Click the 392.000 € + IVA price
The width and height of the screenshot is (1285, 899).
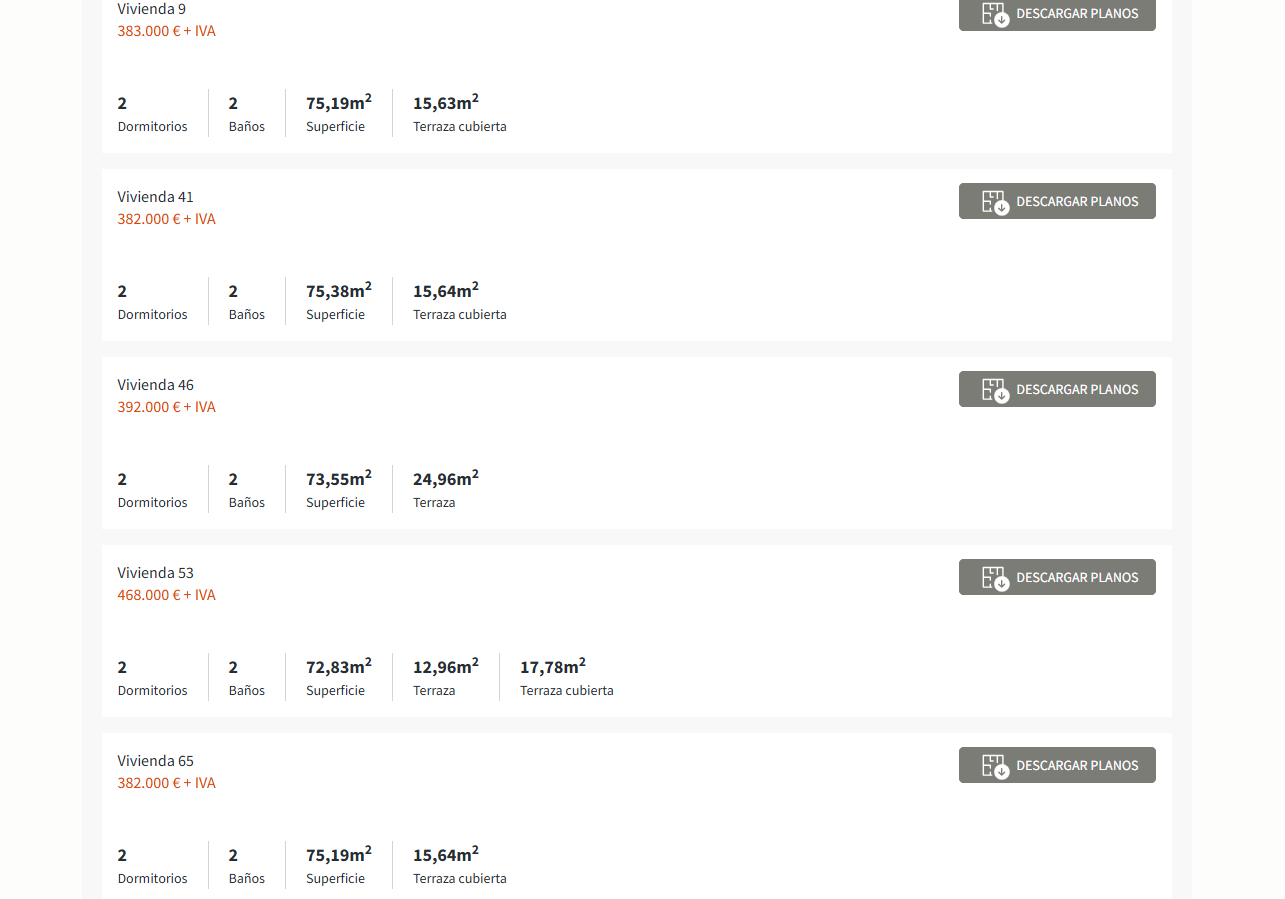[166, 407]
